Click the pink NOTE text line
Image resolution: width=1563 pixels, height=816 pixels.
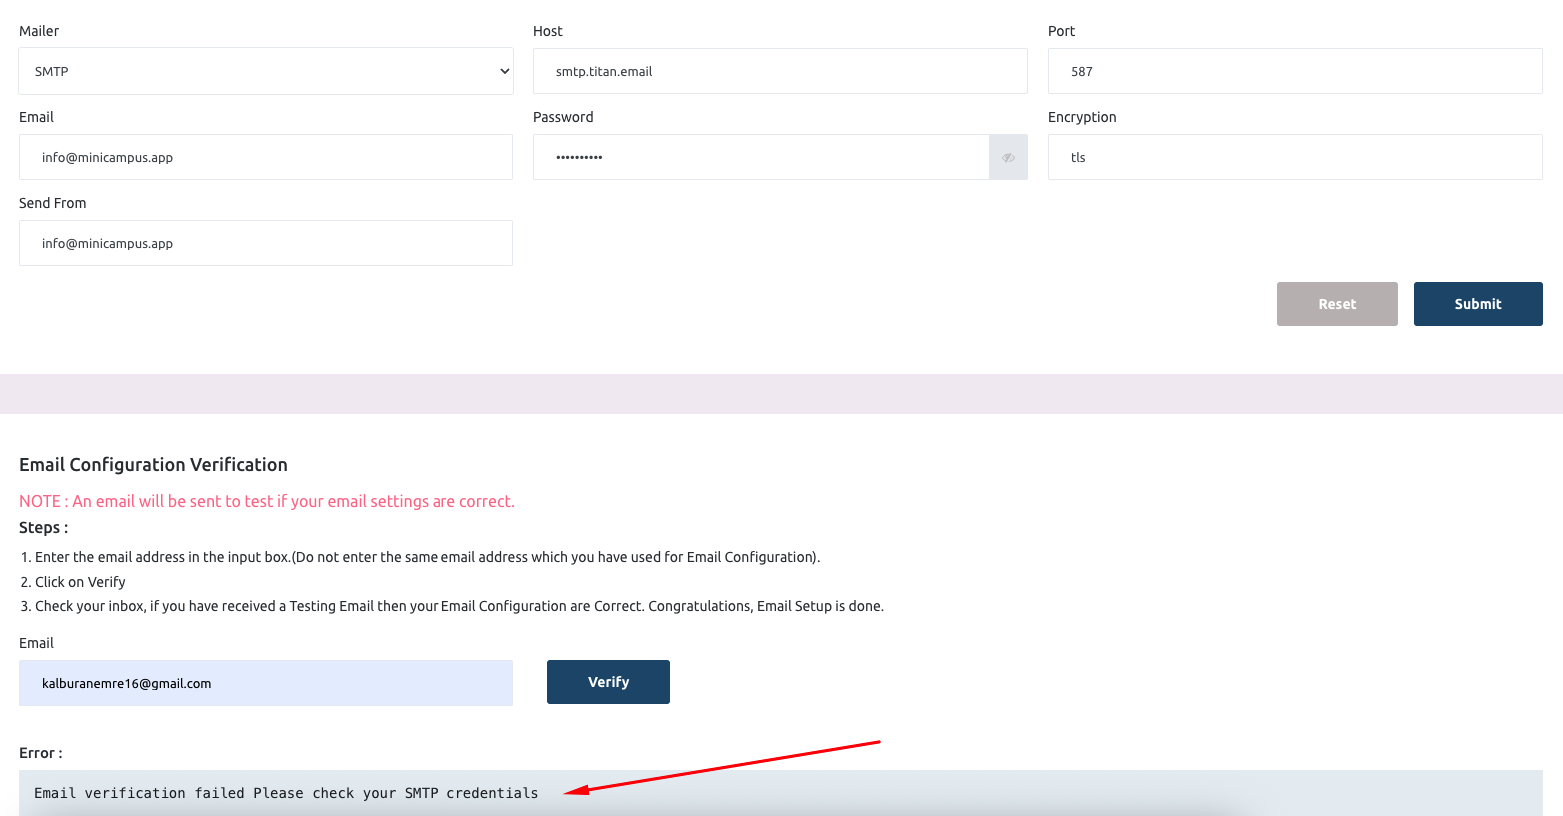pyautogui.click(x=266, y=501)
